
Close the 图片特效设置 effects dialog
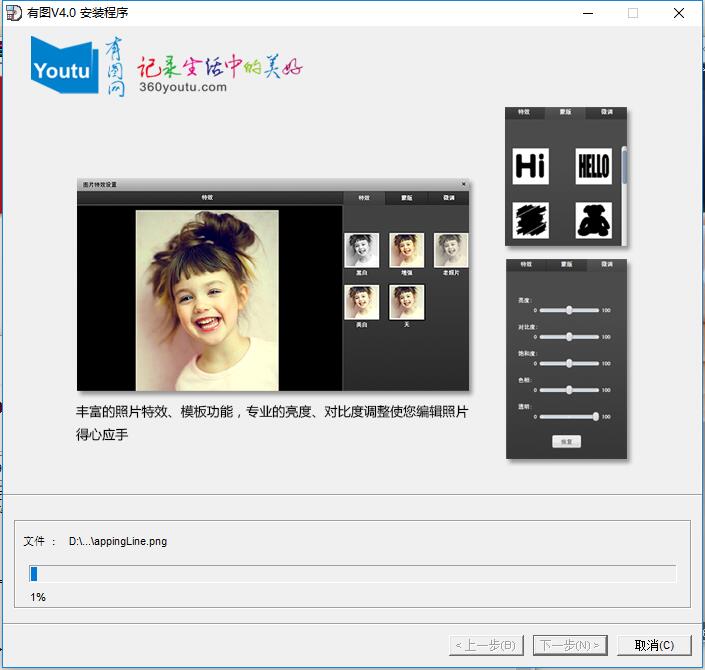(x=463, y=185)
